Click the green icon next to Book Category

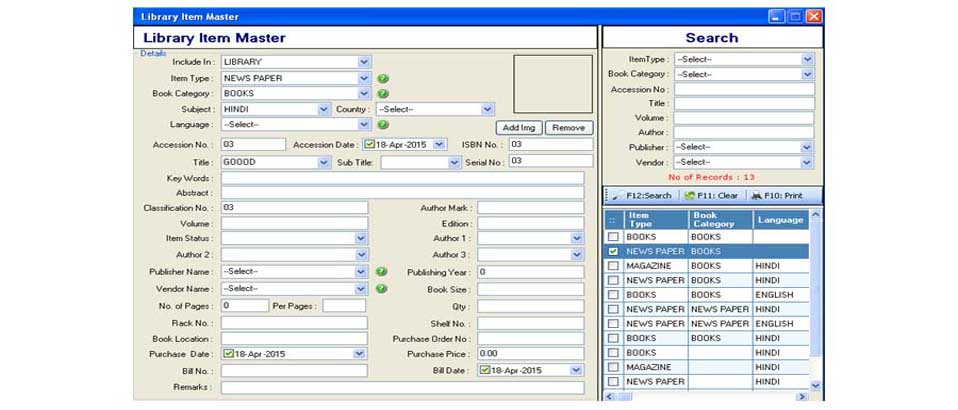(382, 94)
